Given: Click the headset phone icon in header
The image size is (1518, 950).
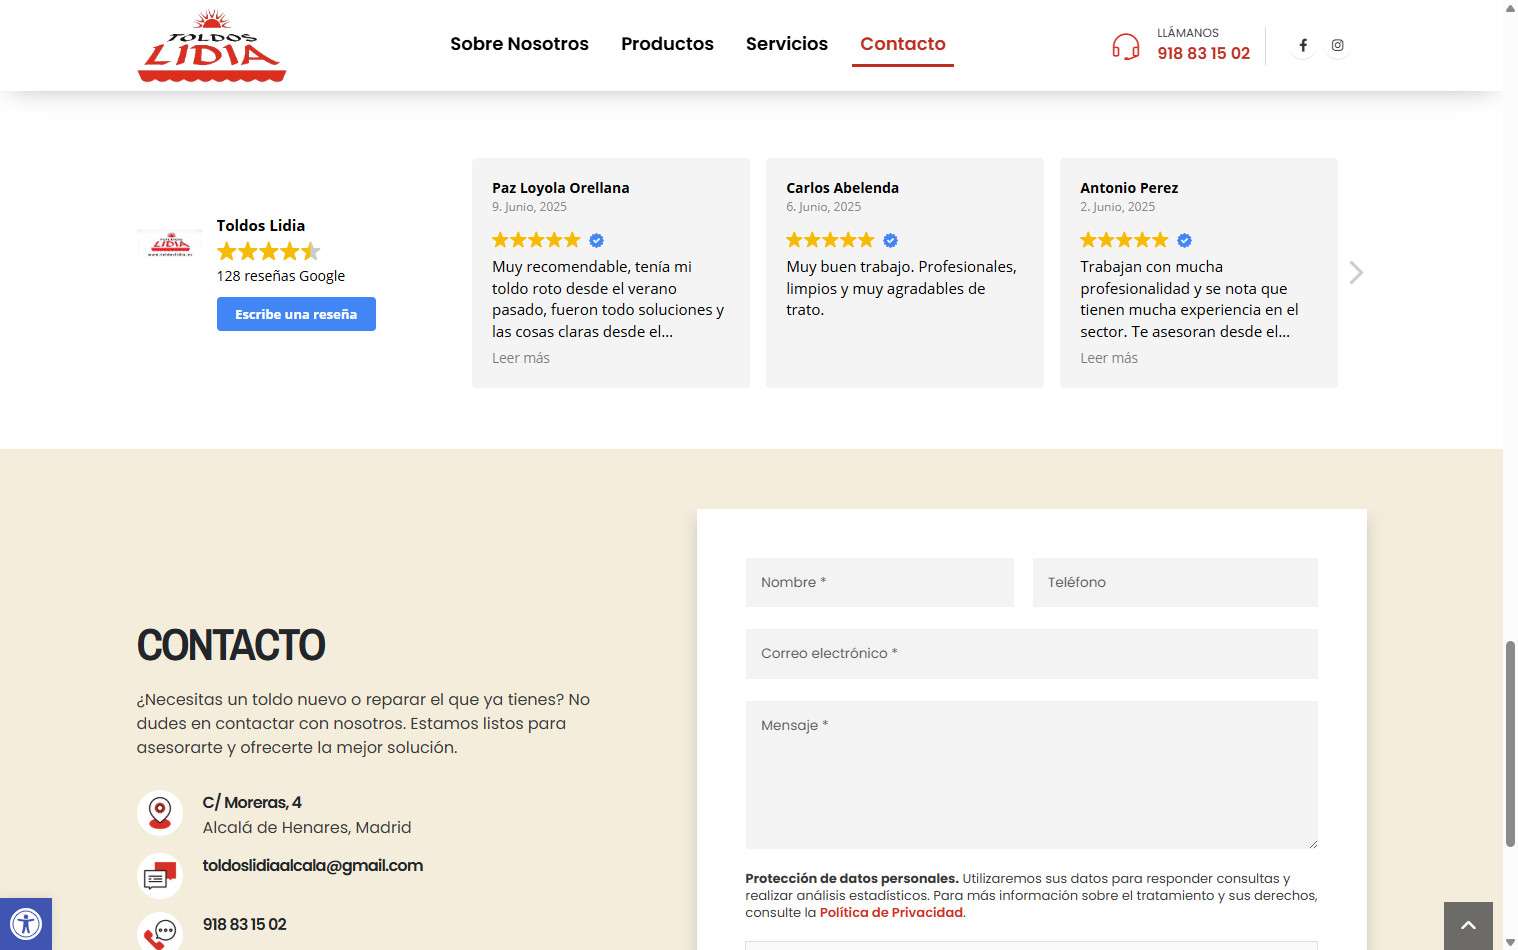Looking at the screenshot, I should [1125, 46].
